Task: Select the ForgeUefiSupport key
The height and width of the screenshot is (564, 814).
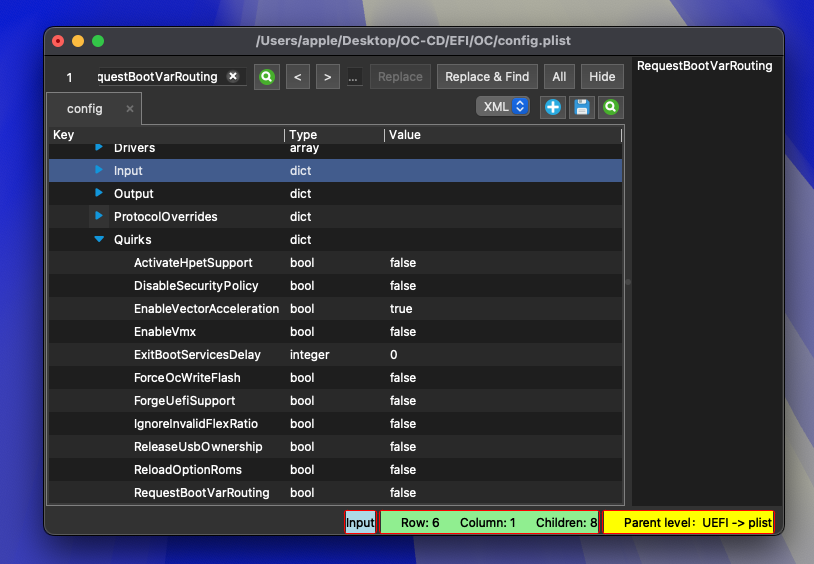Action: point(184,400)
